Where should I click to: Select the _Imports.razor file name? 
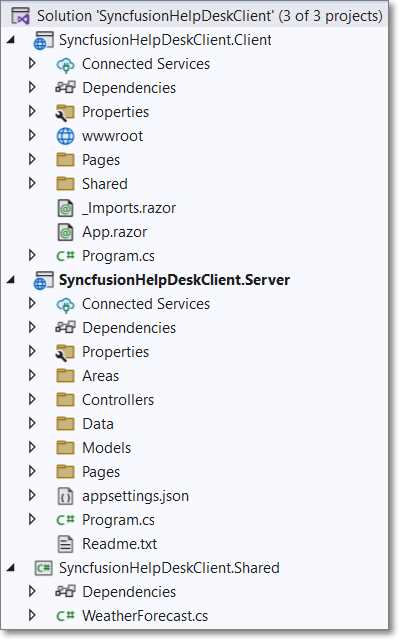coord(129,208)
